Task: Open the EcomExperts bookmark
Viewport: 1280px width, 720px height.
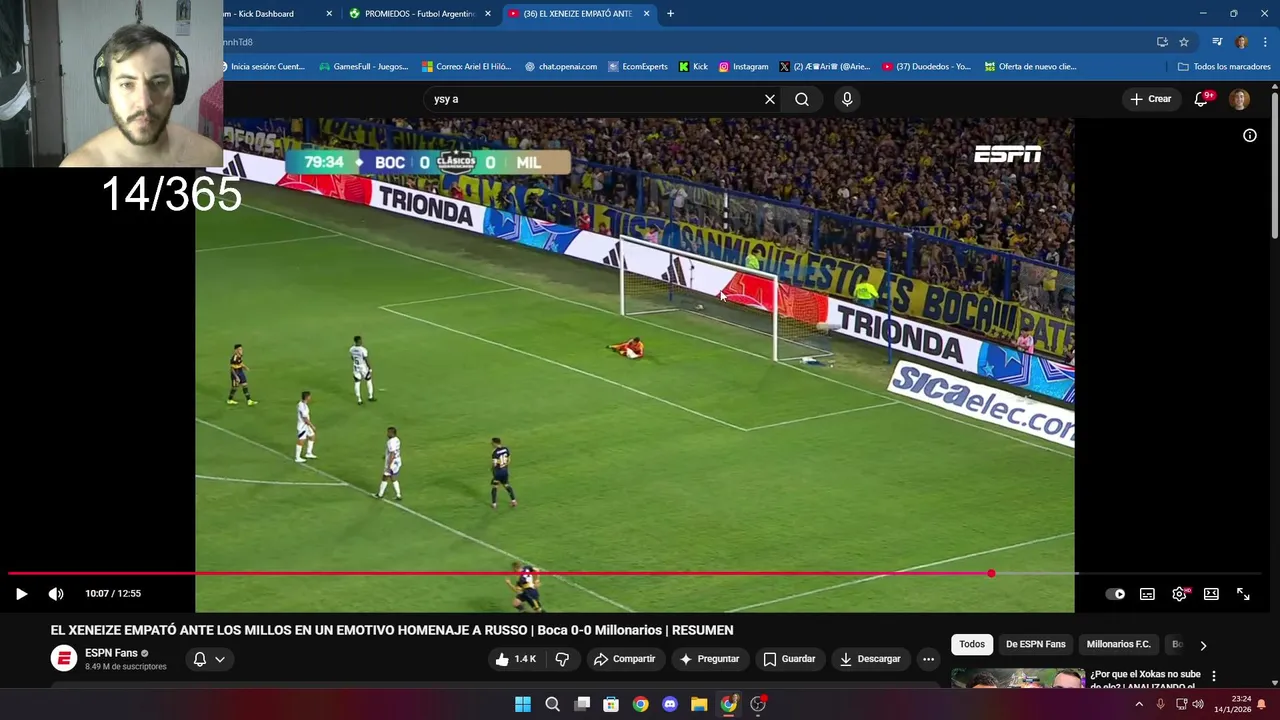Action: (638, 67)
